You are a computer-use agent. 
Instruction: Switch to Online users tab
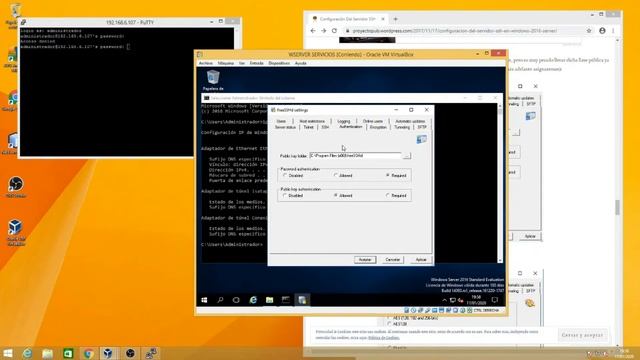[373, 121]
